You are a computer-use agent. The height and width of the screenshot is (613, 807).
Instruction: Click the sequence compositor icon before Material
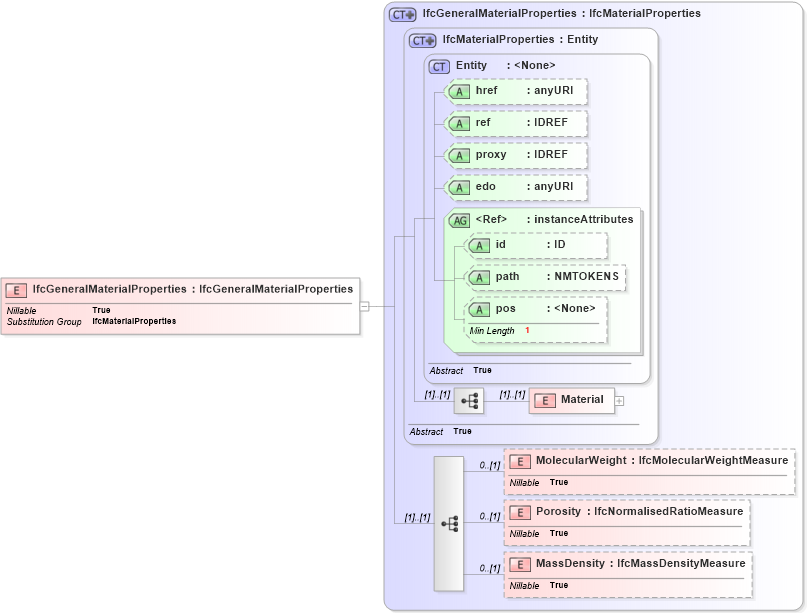point(469,400)
